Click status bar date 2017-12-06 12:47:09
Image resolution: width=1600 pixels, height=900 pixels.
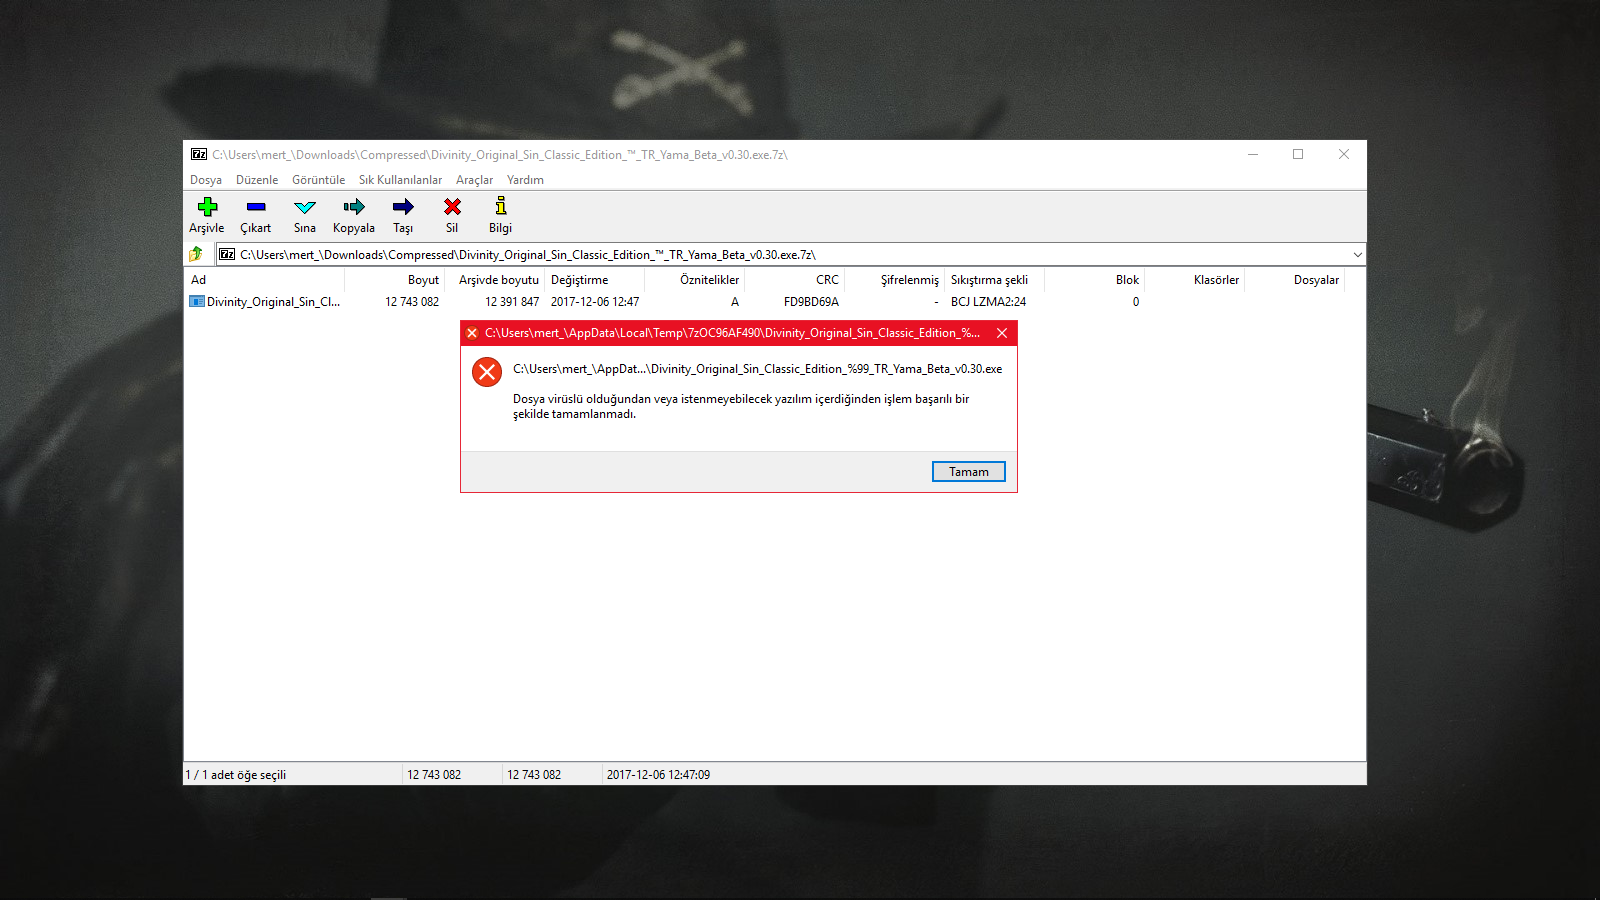658,775
